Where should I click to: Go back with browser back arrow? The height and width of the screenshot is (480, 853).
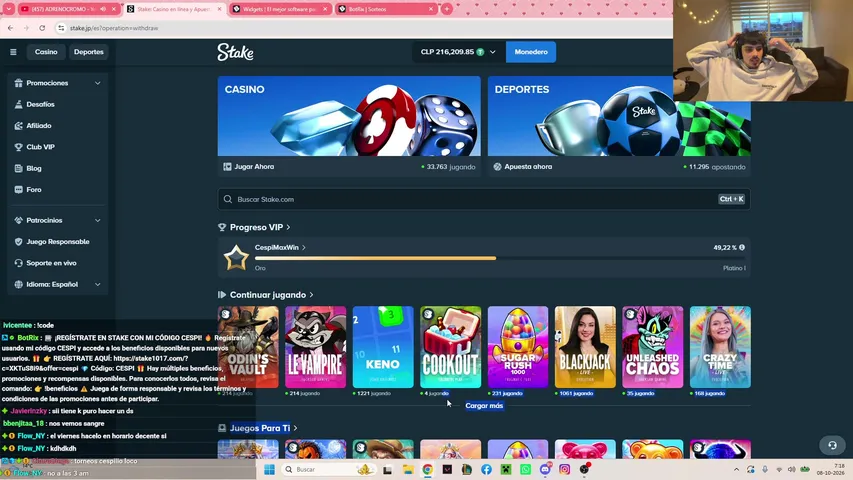point(10,28)
